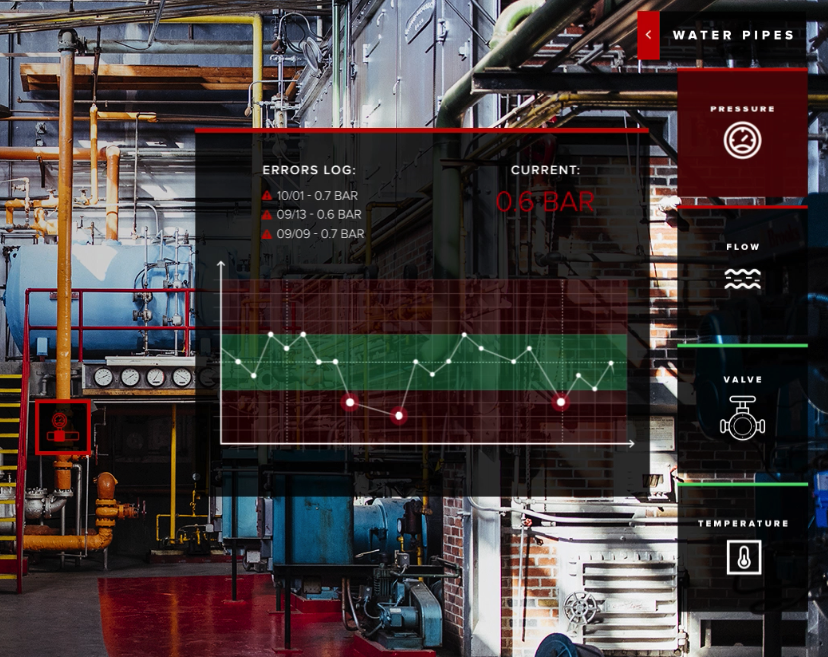The image size is (828, 657).
Task: Select the TEMPERATURE tab label
Action: (x=742, y=523)
